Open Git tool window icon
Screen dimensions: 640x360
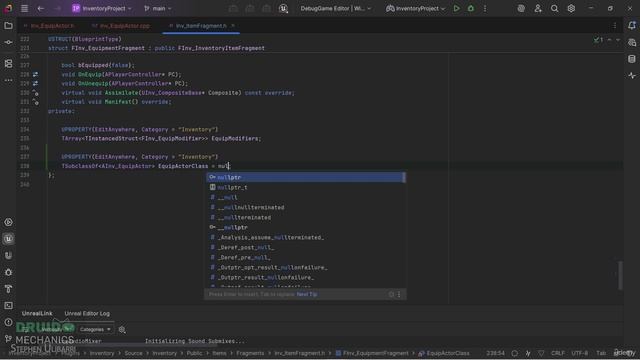pos(8,338)
